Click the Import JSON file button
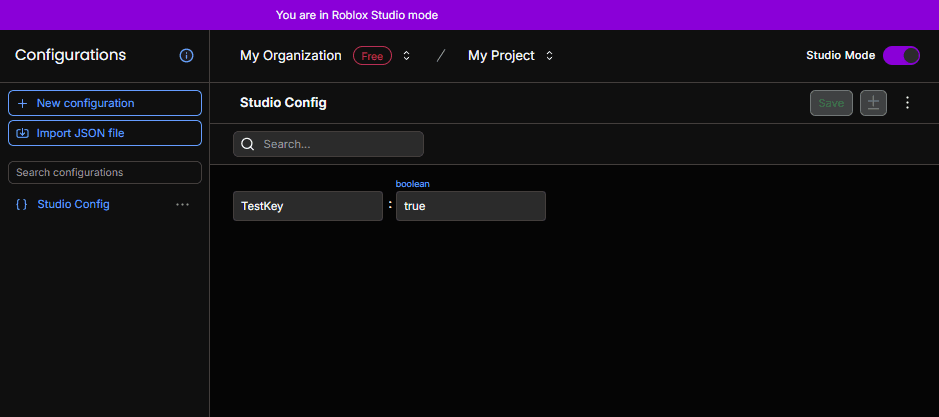 point(105,133)
